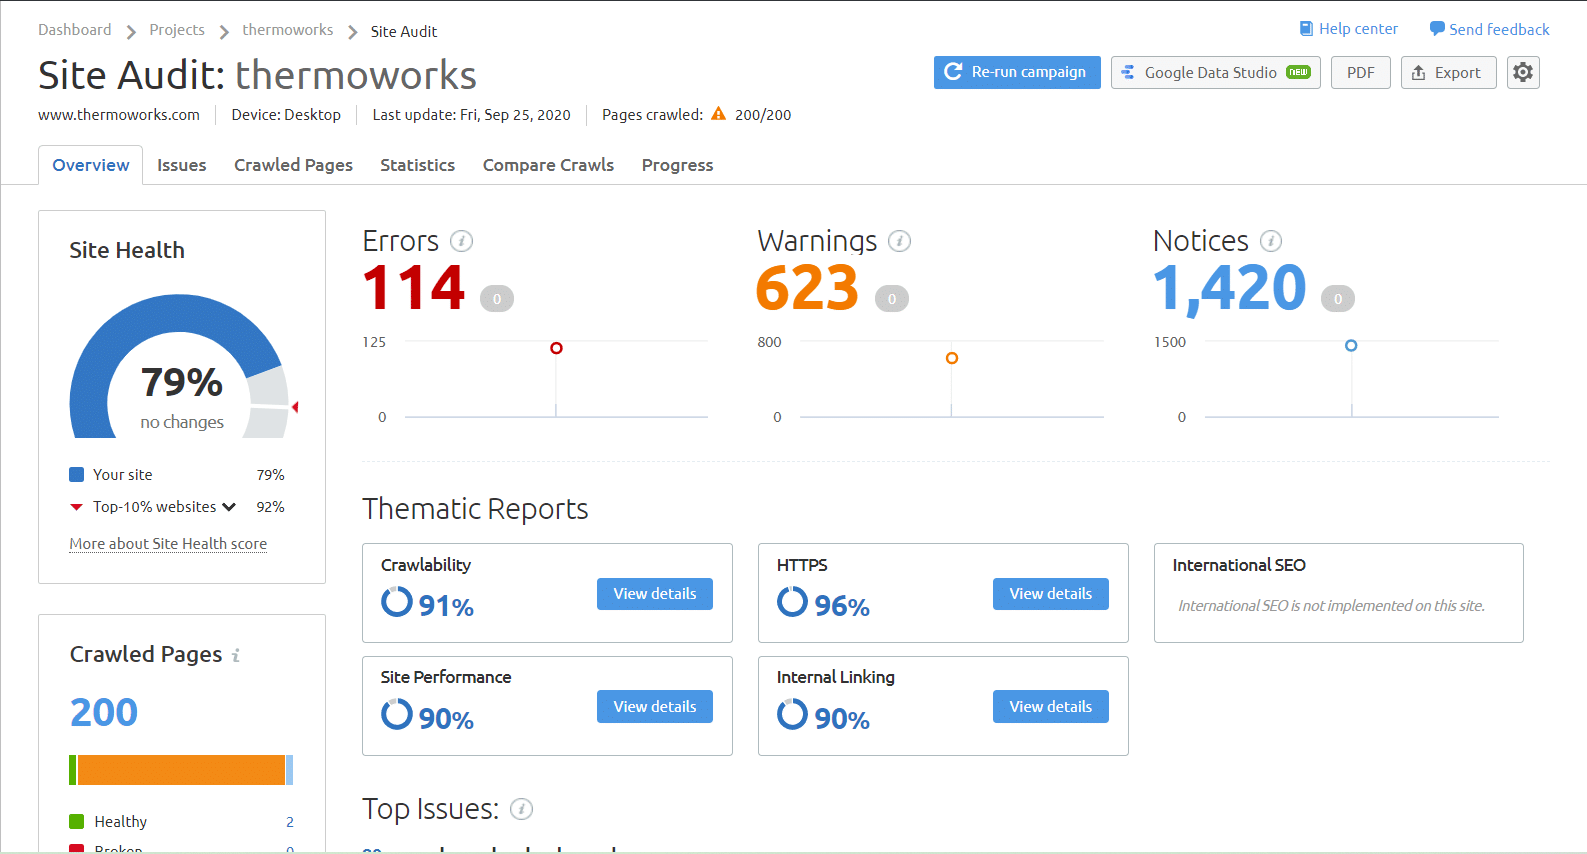Click the orange crawled pages bar segment
This screenshot has height=854, width=1587.
[x=180, y=770]
